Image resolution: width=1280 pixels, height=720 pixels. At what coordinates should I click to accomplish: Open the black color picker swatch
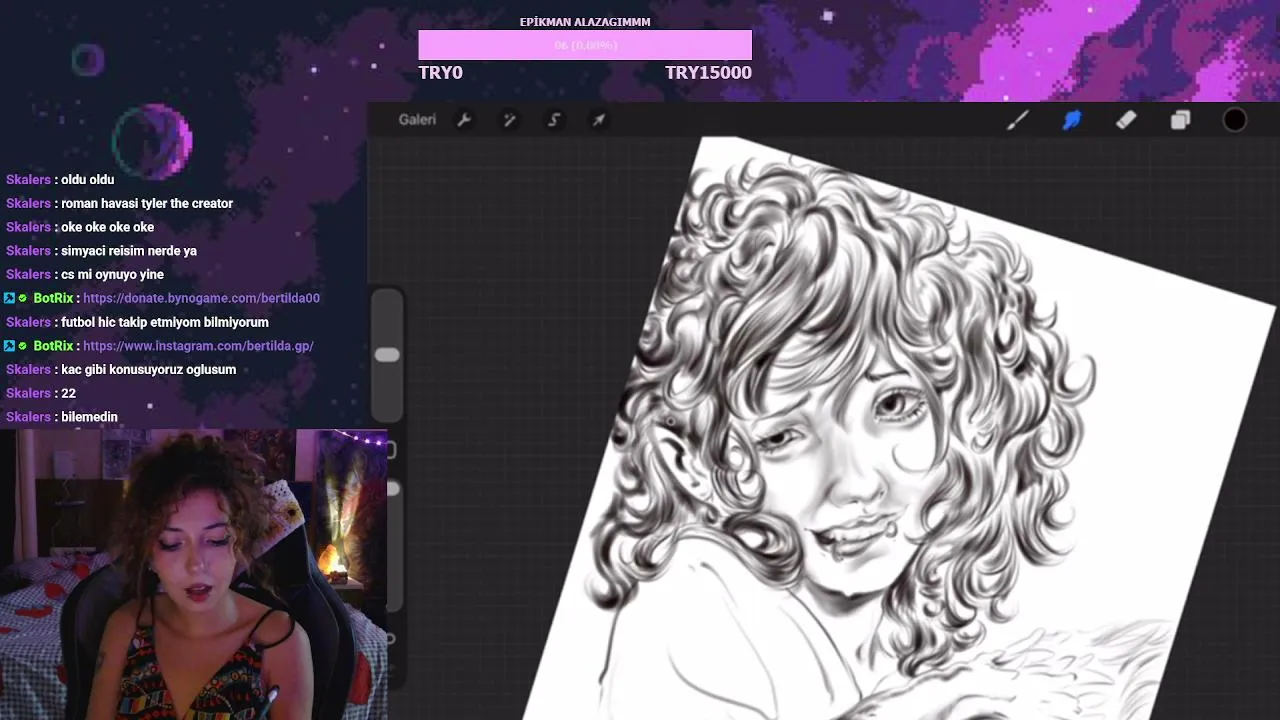[x=1235, y=120]
